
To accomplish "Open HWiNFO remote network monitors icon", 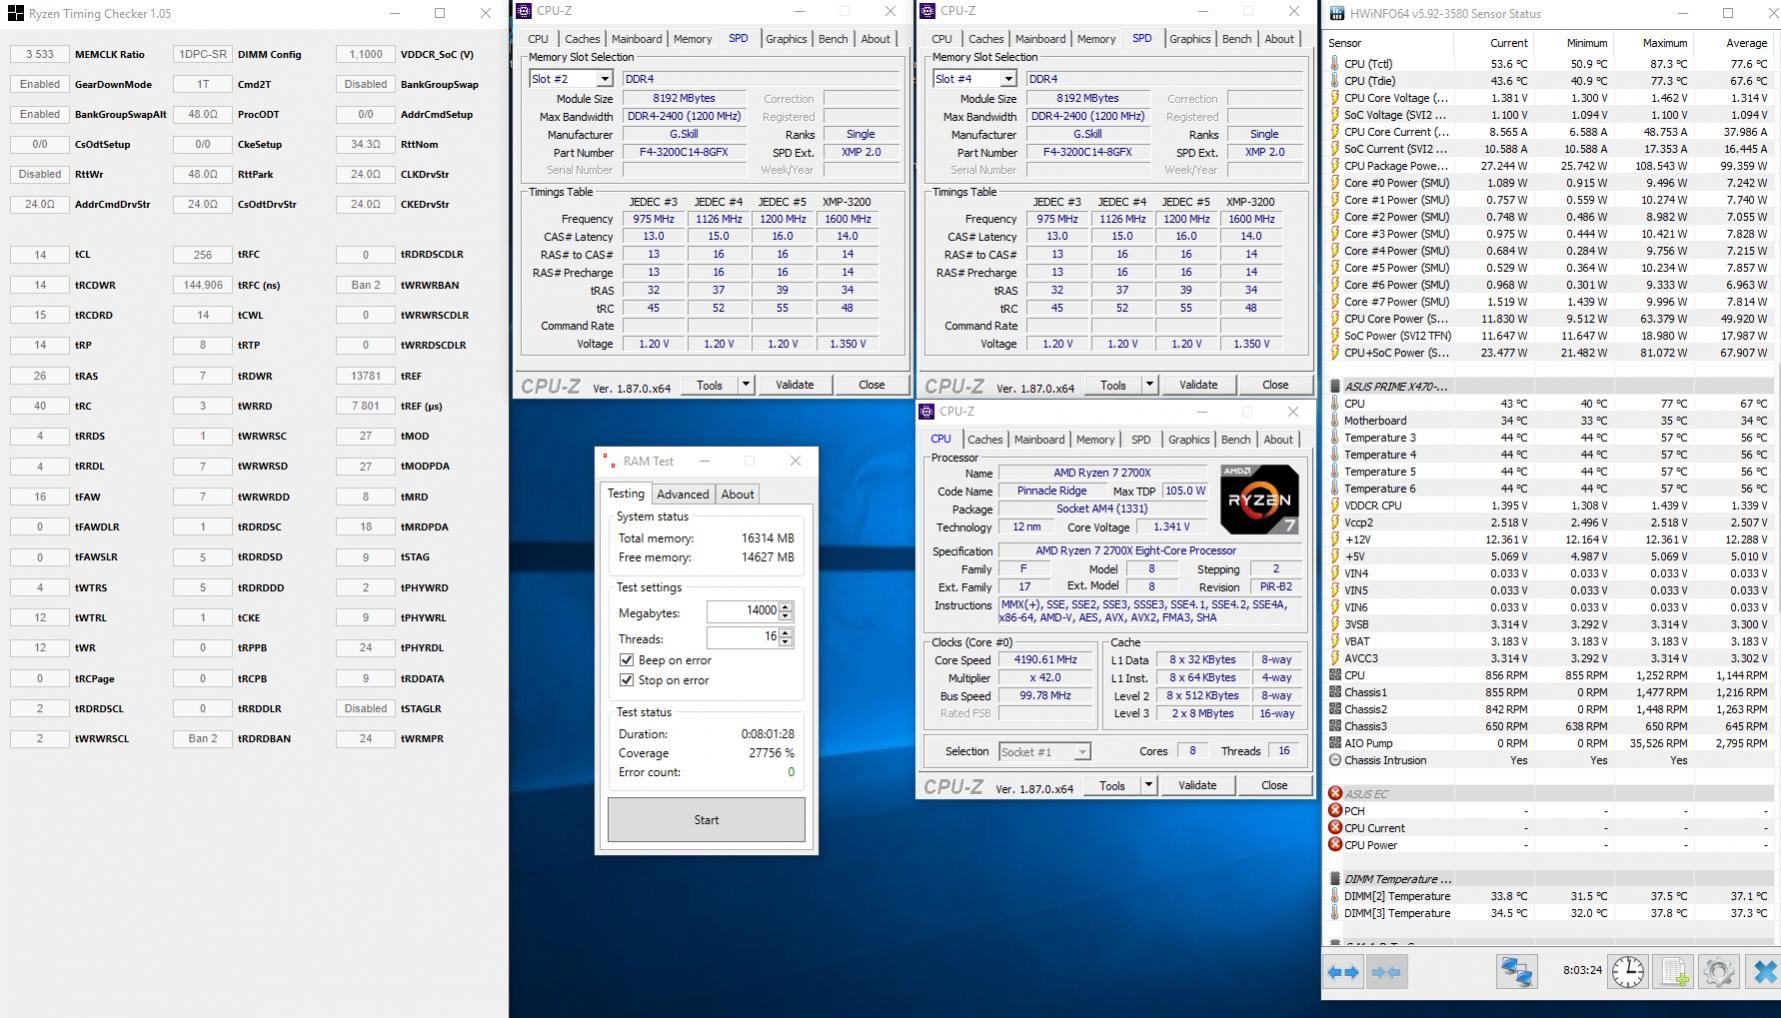I will click(1516, 971).
